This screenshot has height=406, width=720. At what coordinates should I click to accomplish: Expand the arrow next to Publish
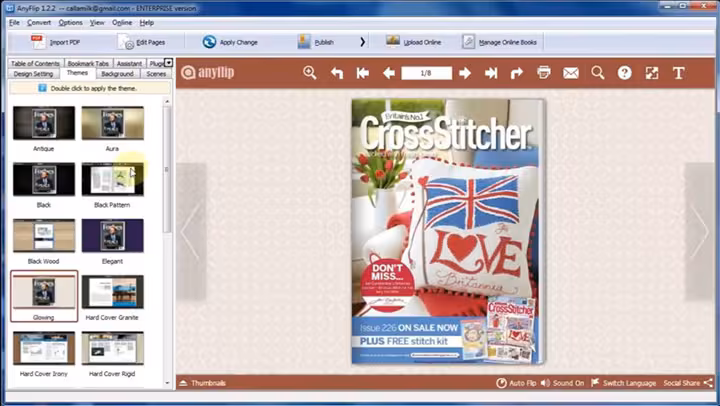[x=362, y=42]
